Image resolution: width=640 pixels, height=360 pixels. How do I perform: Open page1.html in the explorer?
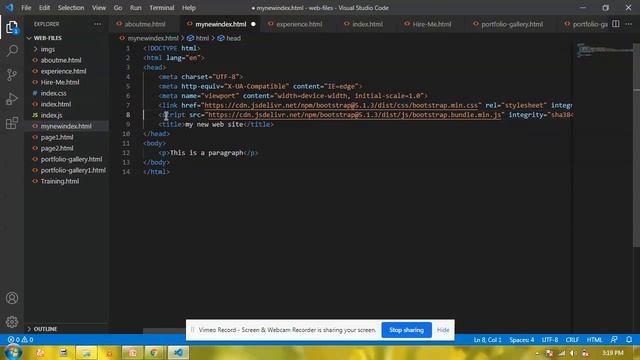point(57,138)
